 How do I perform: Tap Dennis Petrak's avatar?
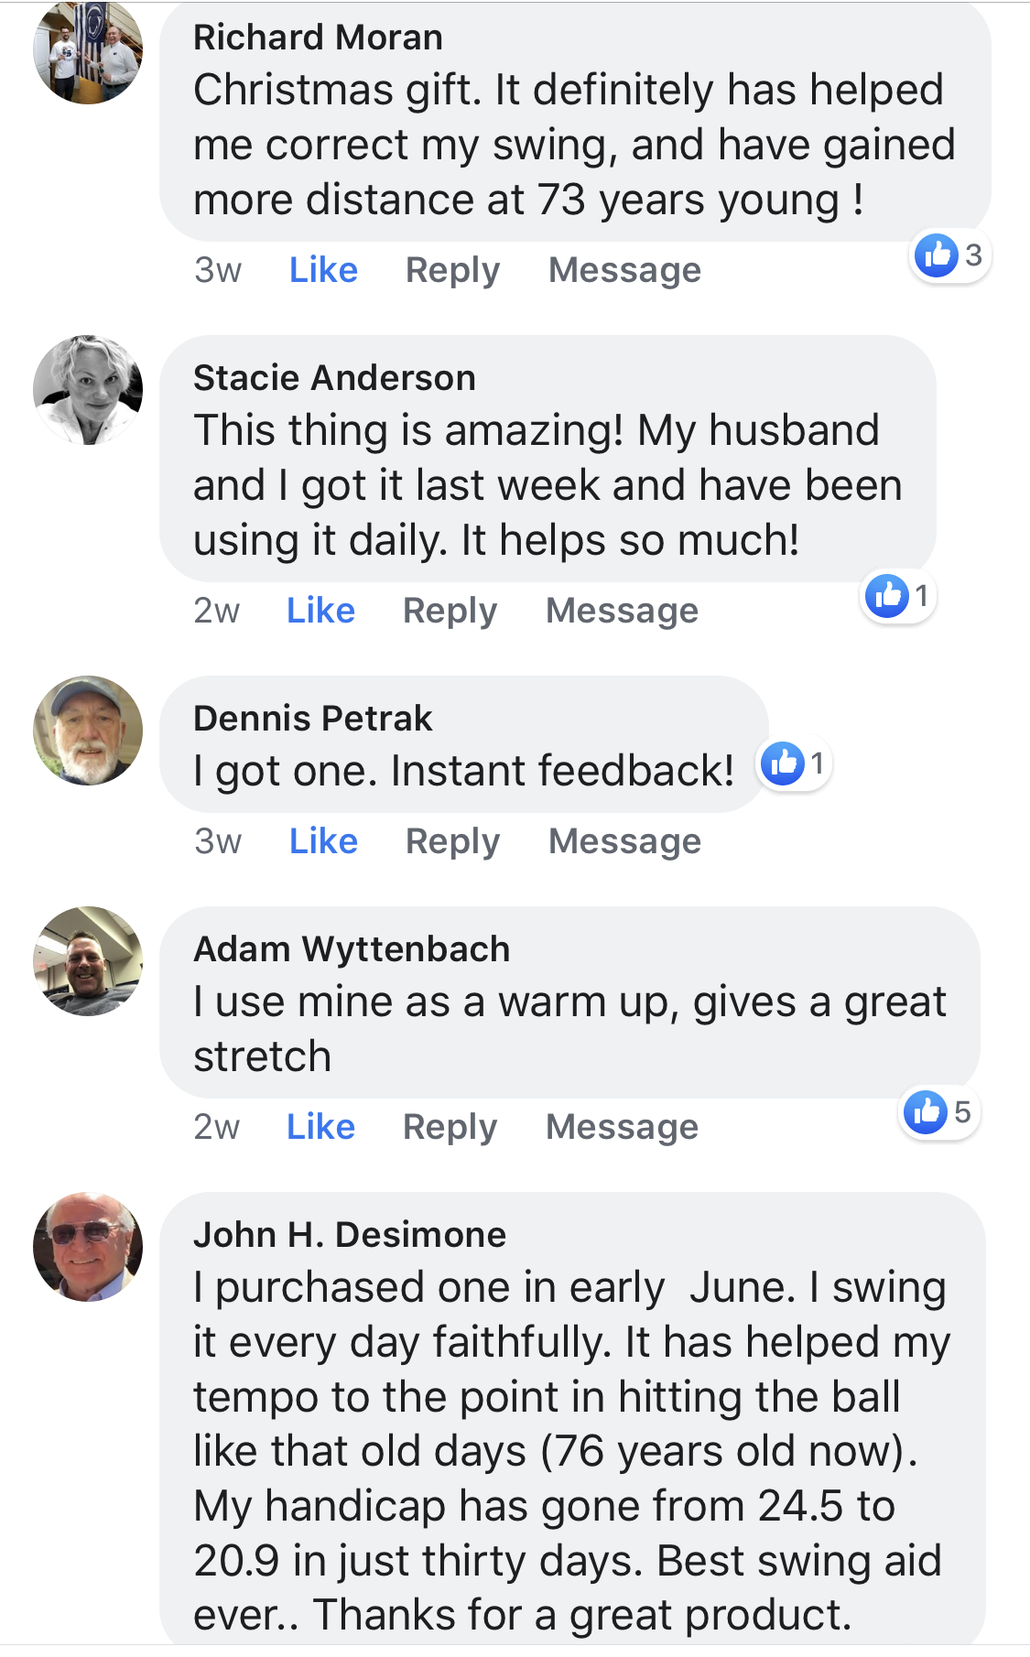[88, 731]
